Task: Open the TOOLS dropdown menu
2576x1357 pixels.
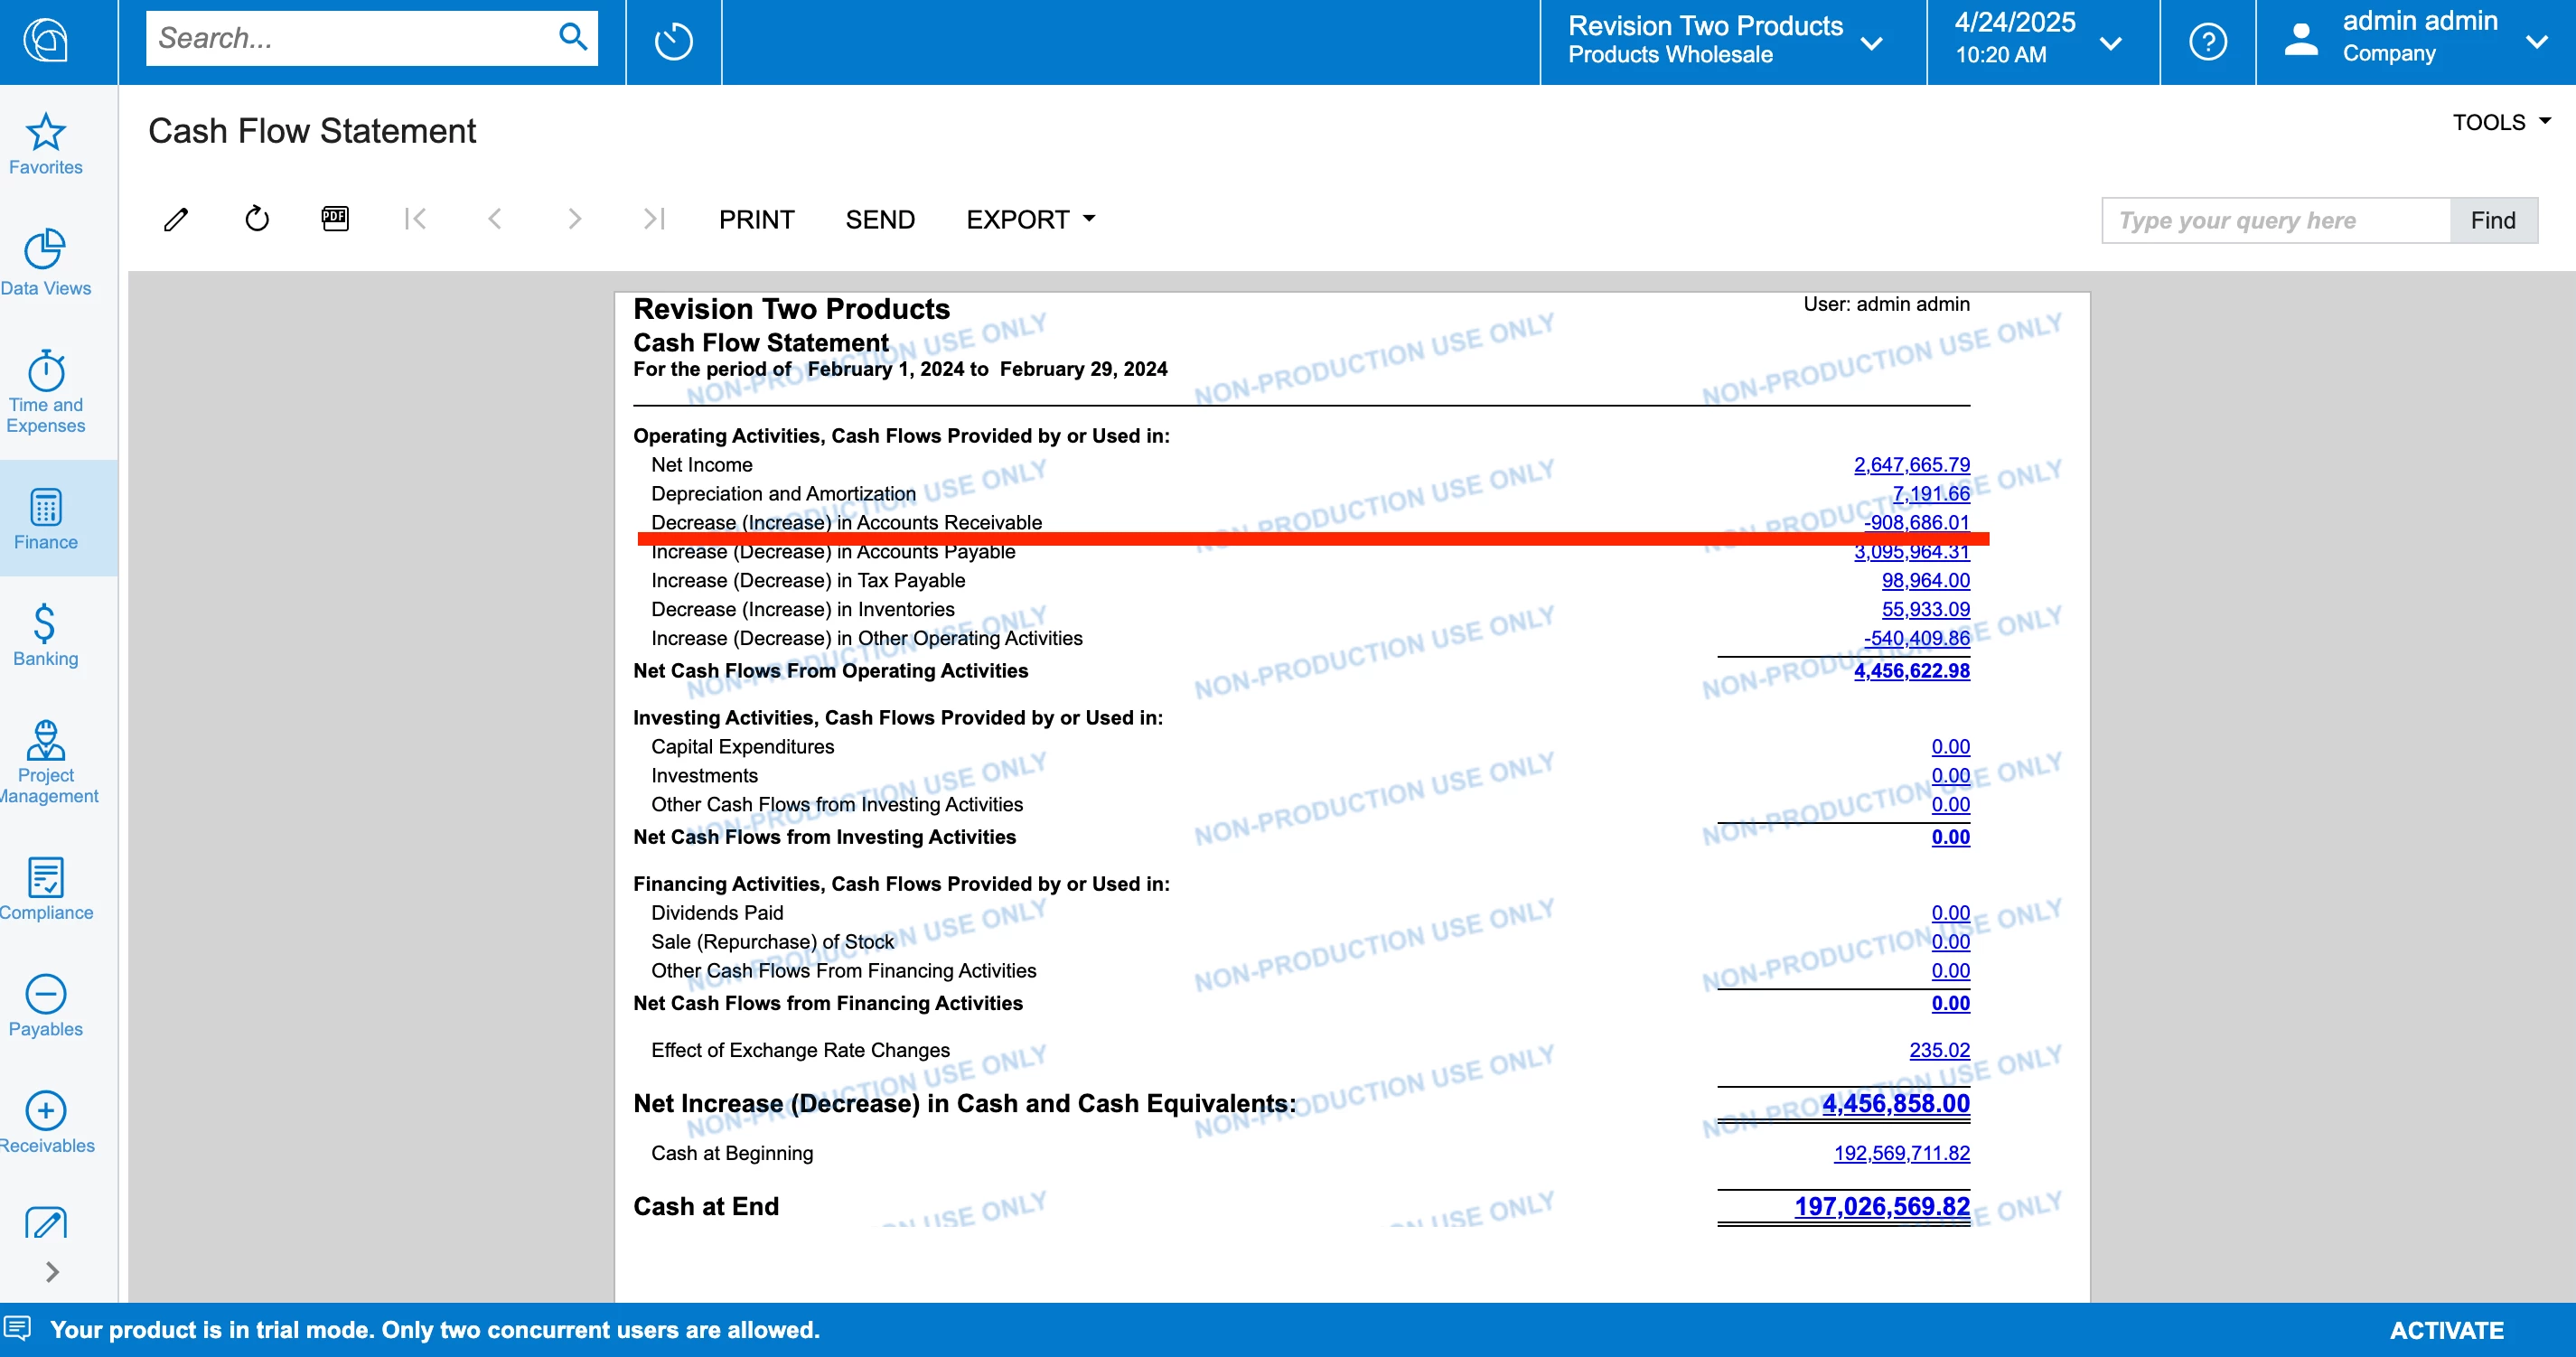Action: point(2500,122)
